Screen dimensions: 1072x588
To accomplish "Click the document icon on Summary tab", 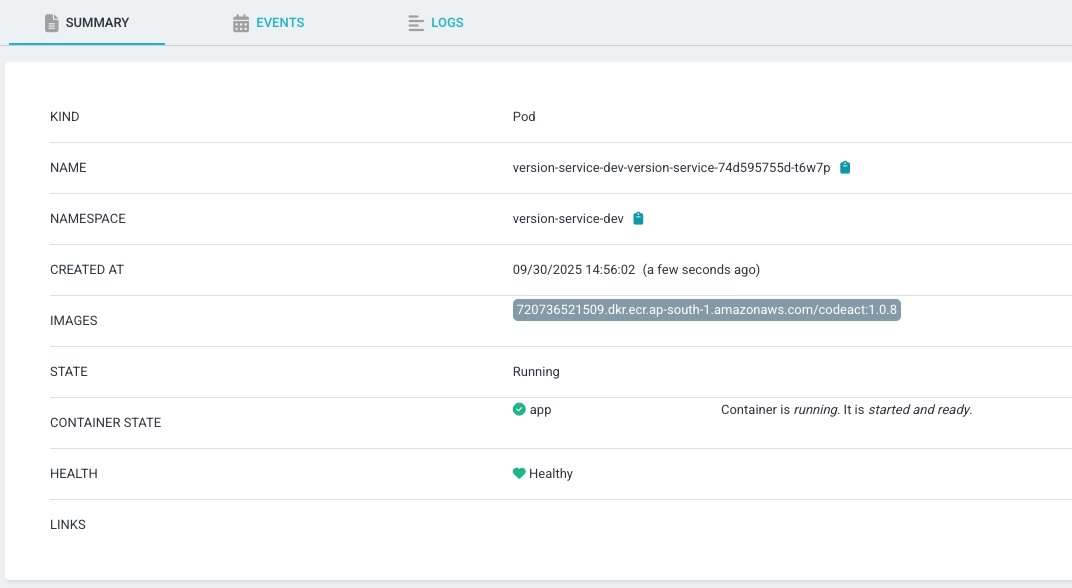I will coord(52,23).
